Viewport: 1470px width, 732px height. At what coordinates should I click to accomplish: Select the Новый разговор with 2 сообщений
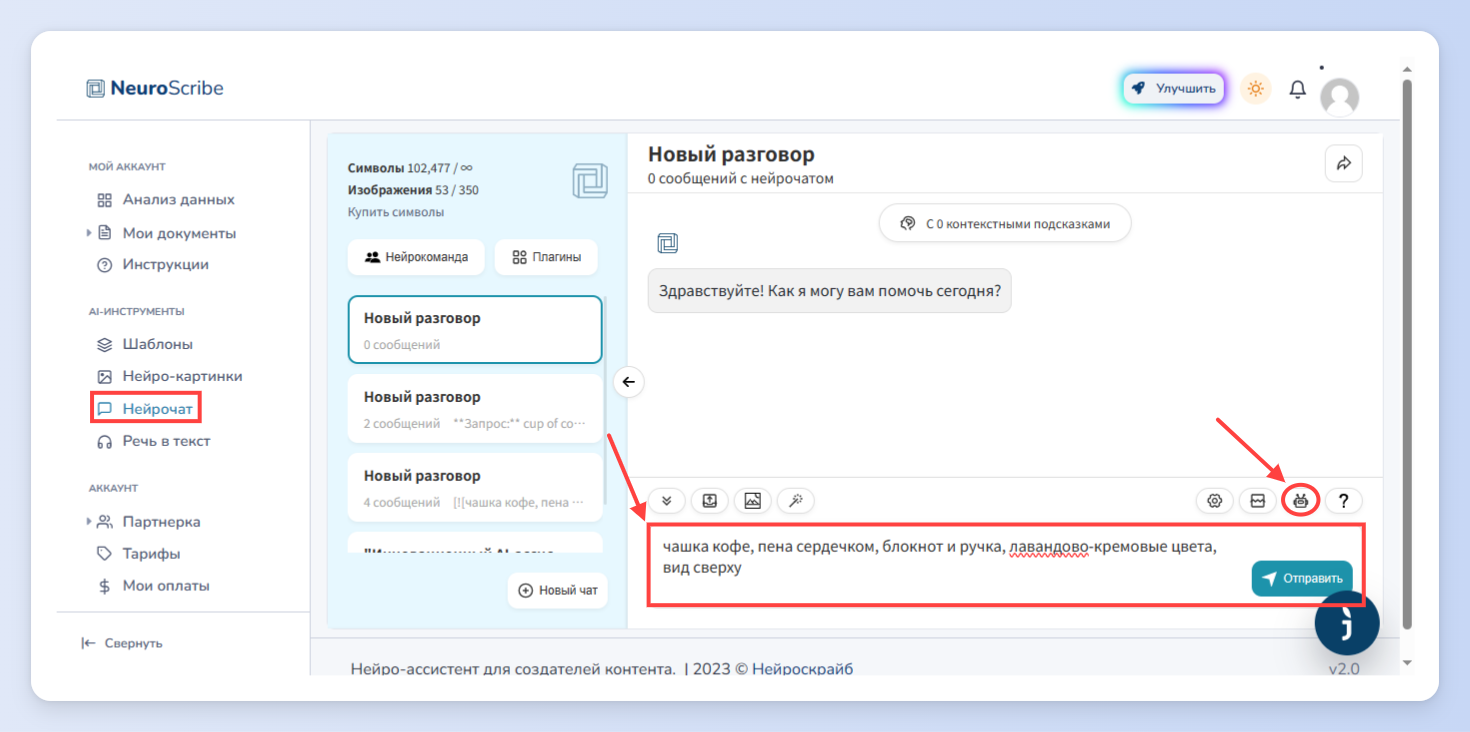click(x=475, y=408)
